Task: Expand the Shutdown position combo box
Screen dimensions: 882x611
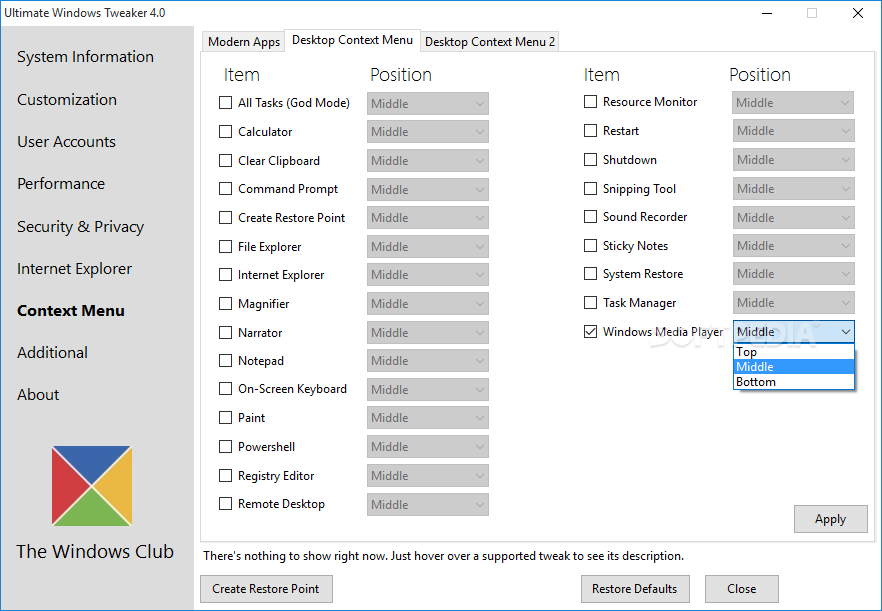Action: tap(793, 160)
